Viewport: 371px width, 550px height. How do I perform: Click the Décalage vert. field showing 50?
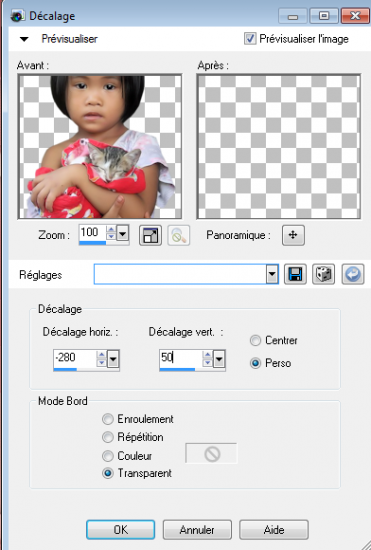(x=180, y=358)
